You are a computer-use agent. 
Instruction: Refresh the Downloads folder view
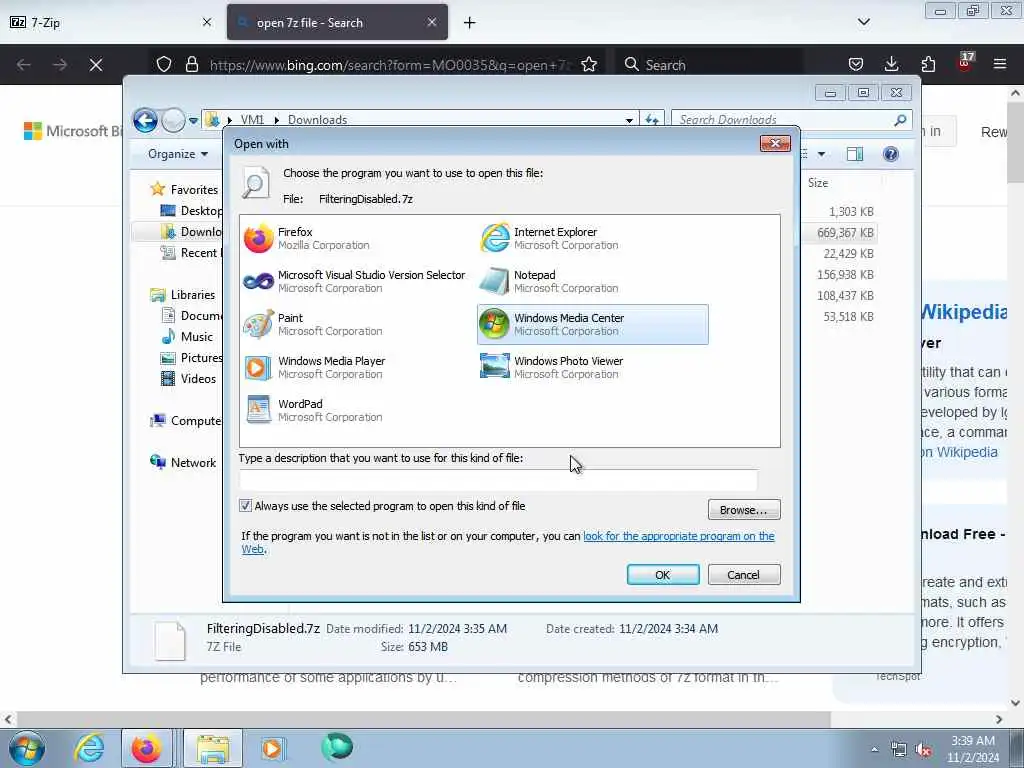(x=652, y=120)
